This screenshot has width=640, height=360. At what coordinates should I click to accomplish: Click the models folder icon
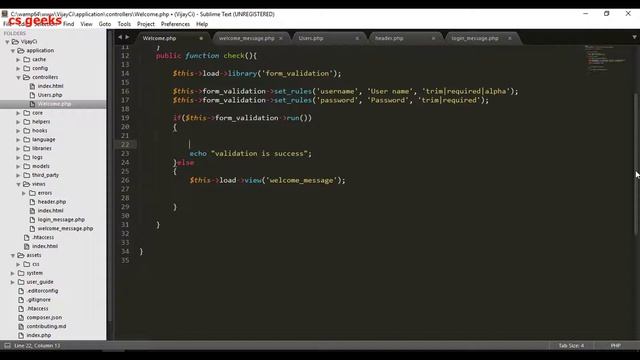[27, 167]
